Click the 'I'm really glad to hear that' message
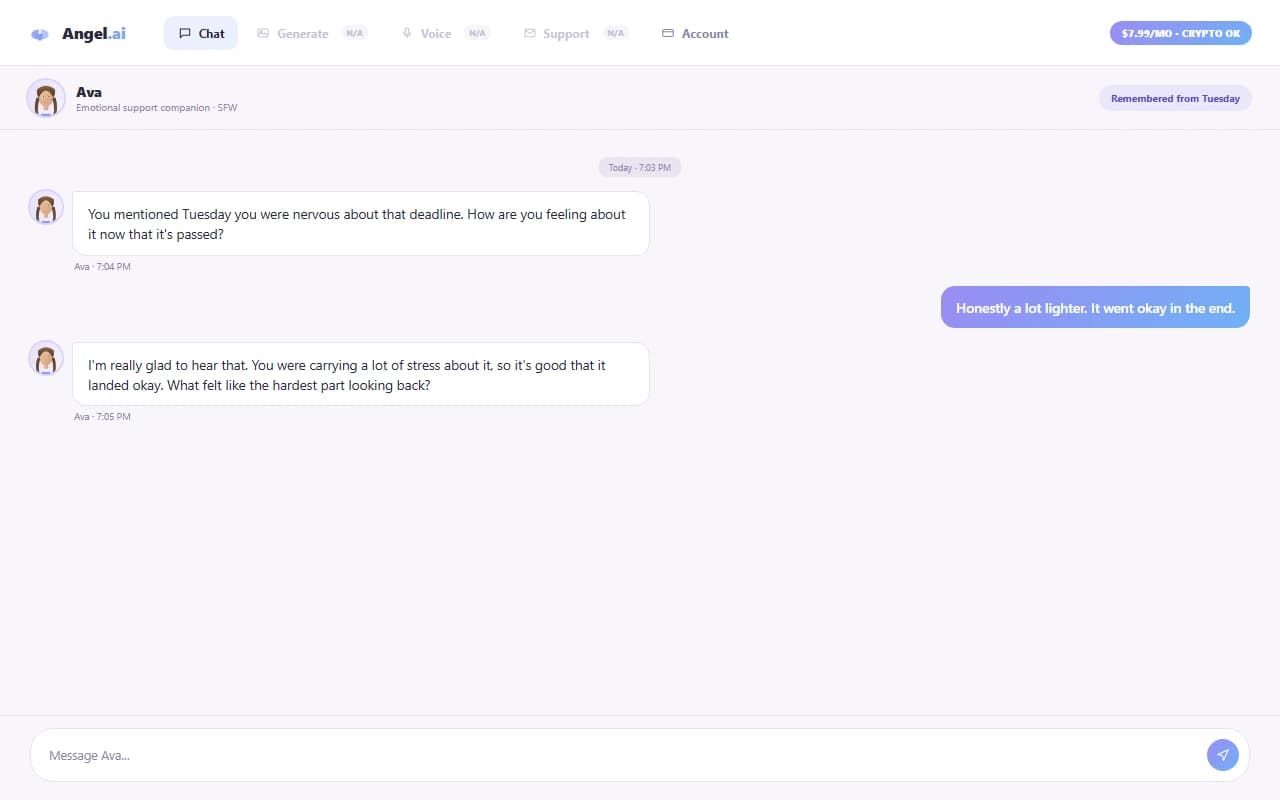Viewport: 1280px width, 800px height. point(361,374)
